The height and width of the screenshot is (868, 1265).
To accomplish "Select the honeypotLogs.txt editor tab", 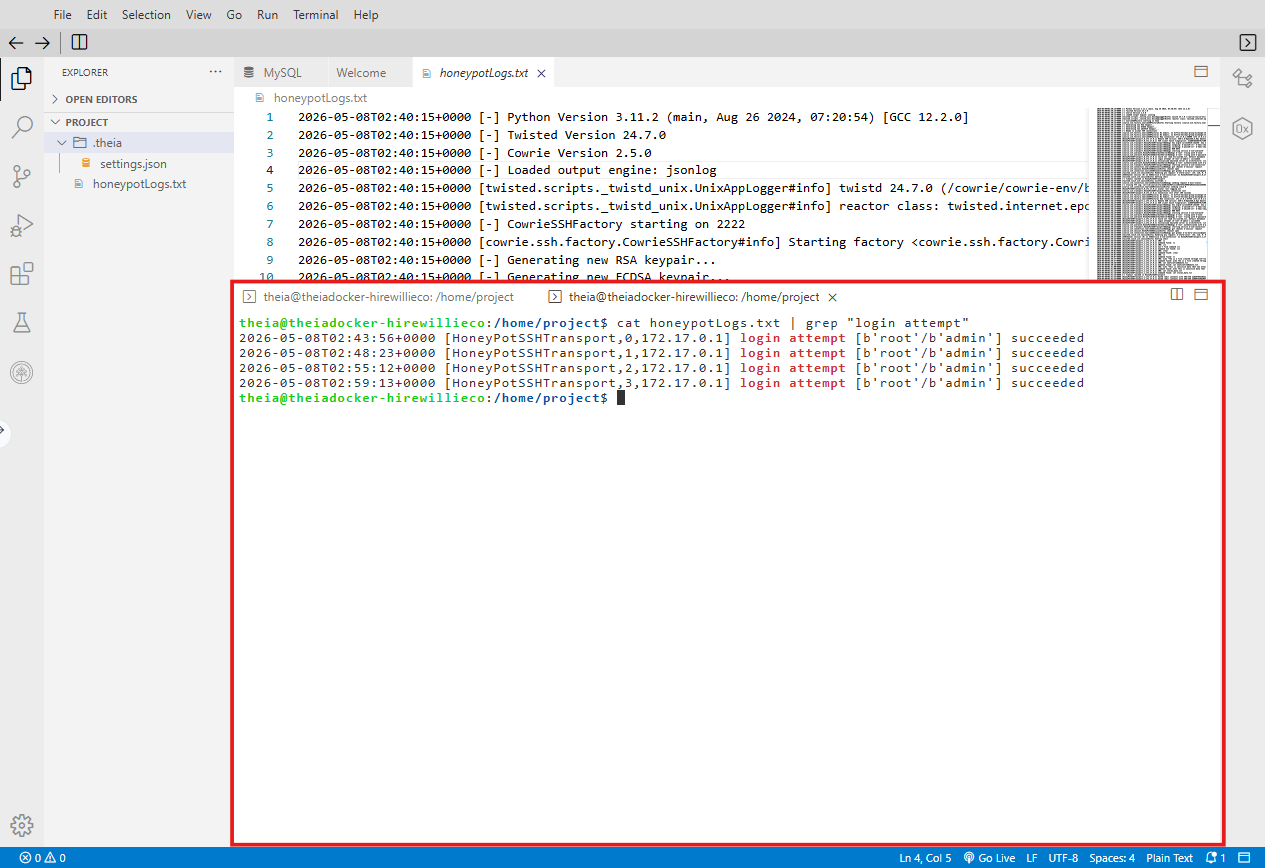I will pos(484,73).
